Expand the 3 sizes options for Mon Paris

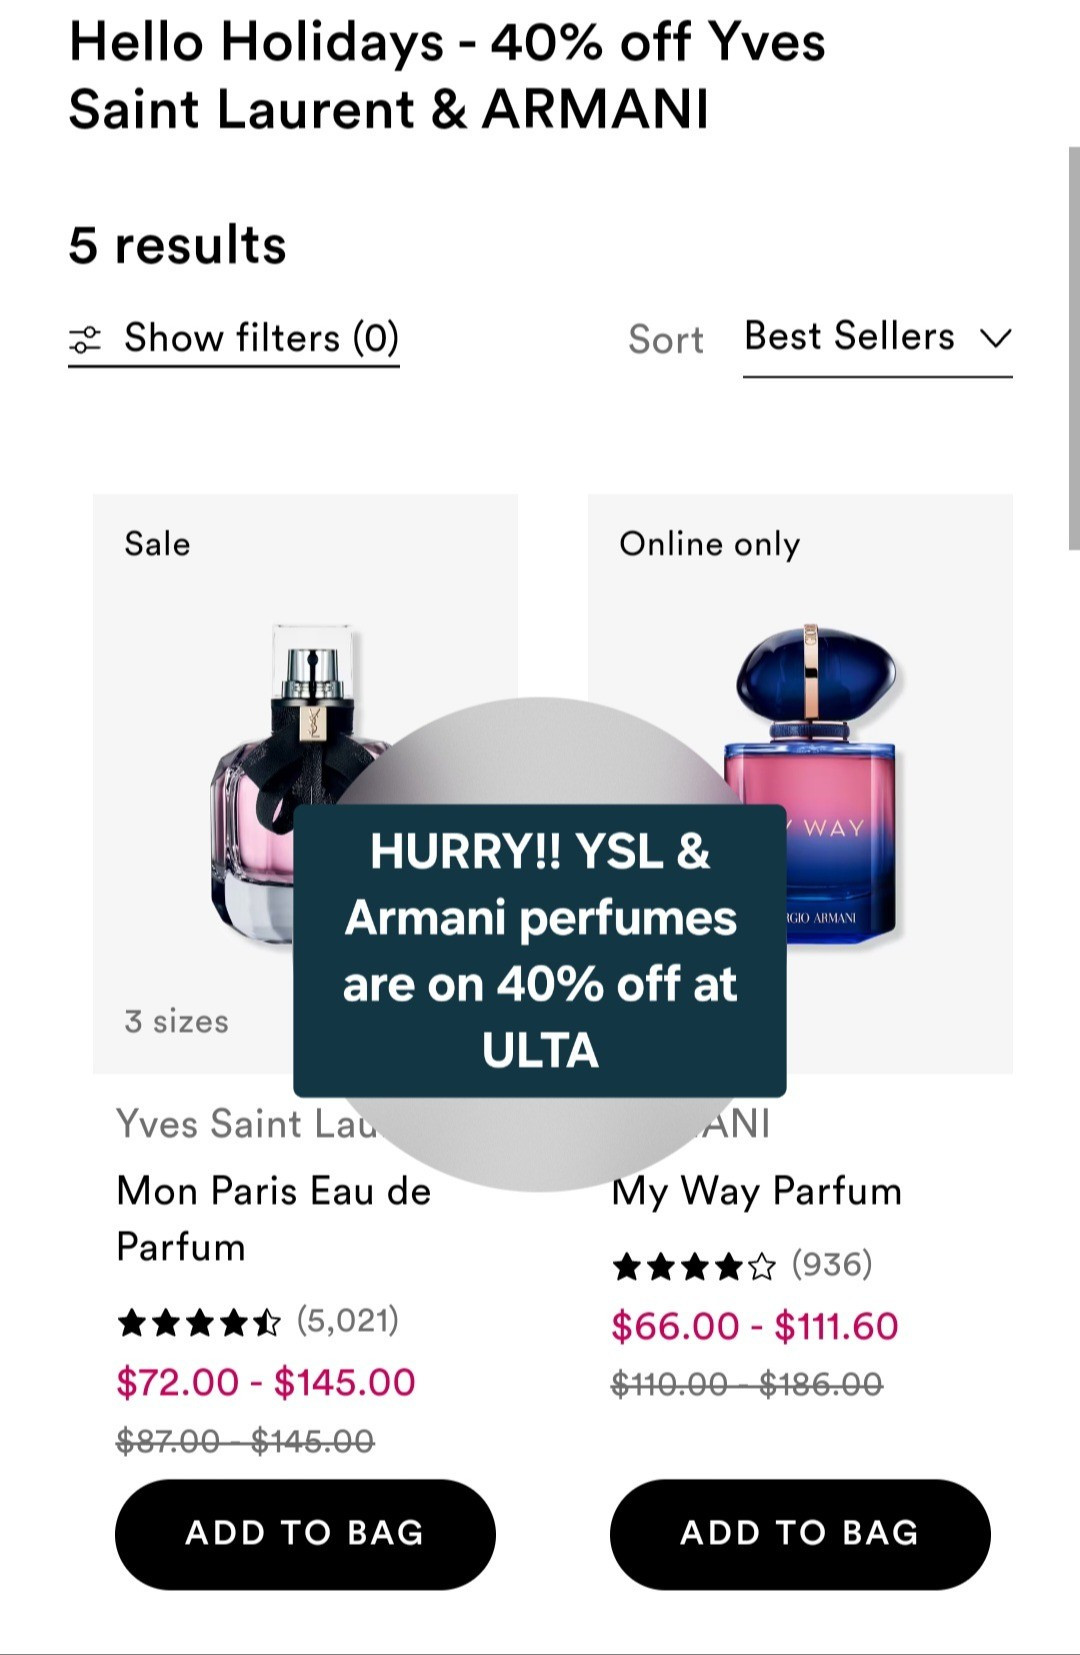click(x=175, y=1021)
